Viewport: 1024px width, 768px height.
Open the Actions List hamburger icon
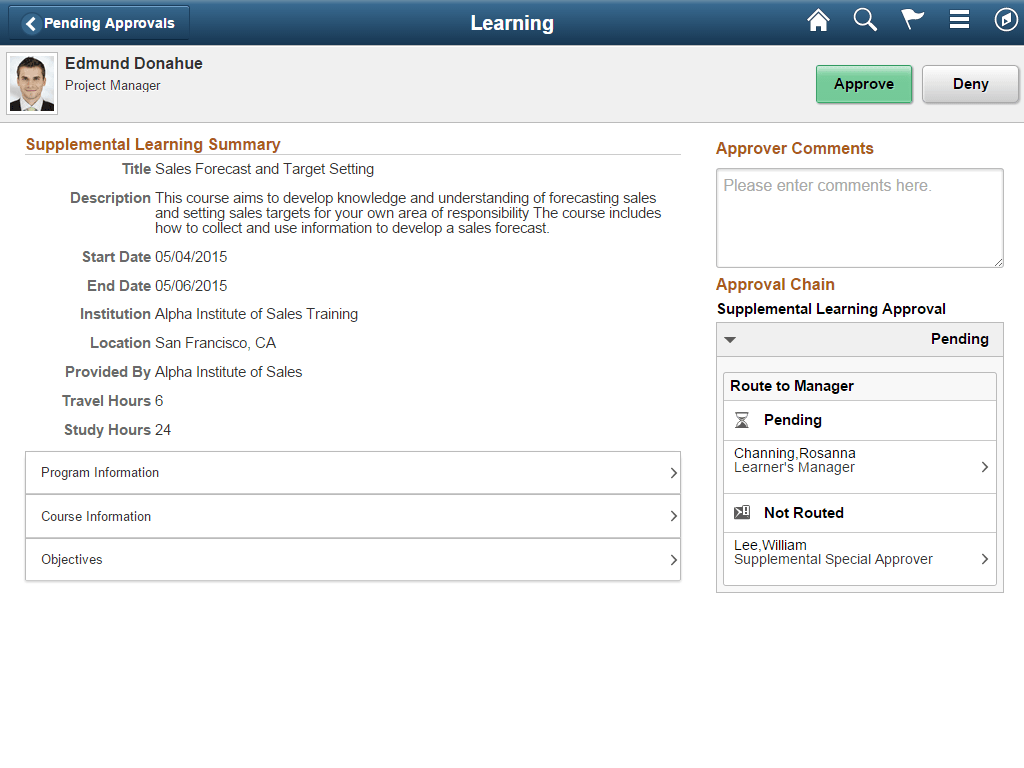click(x=959, y=19)
